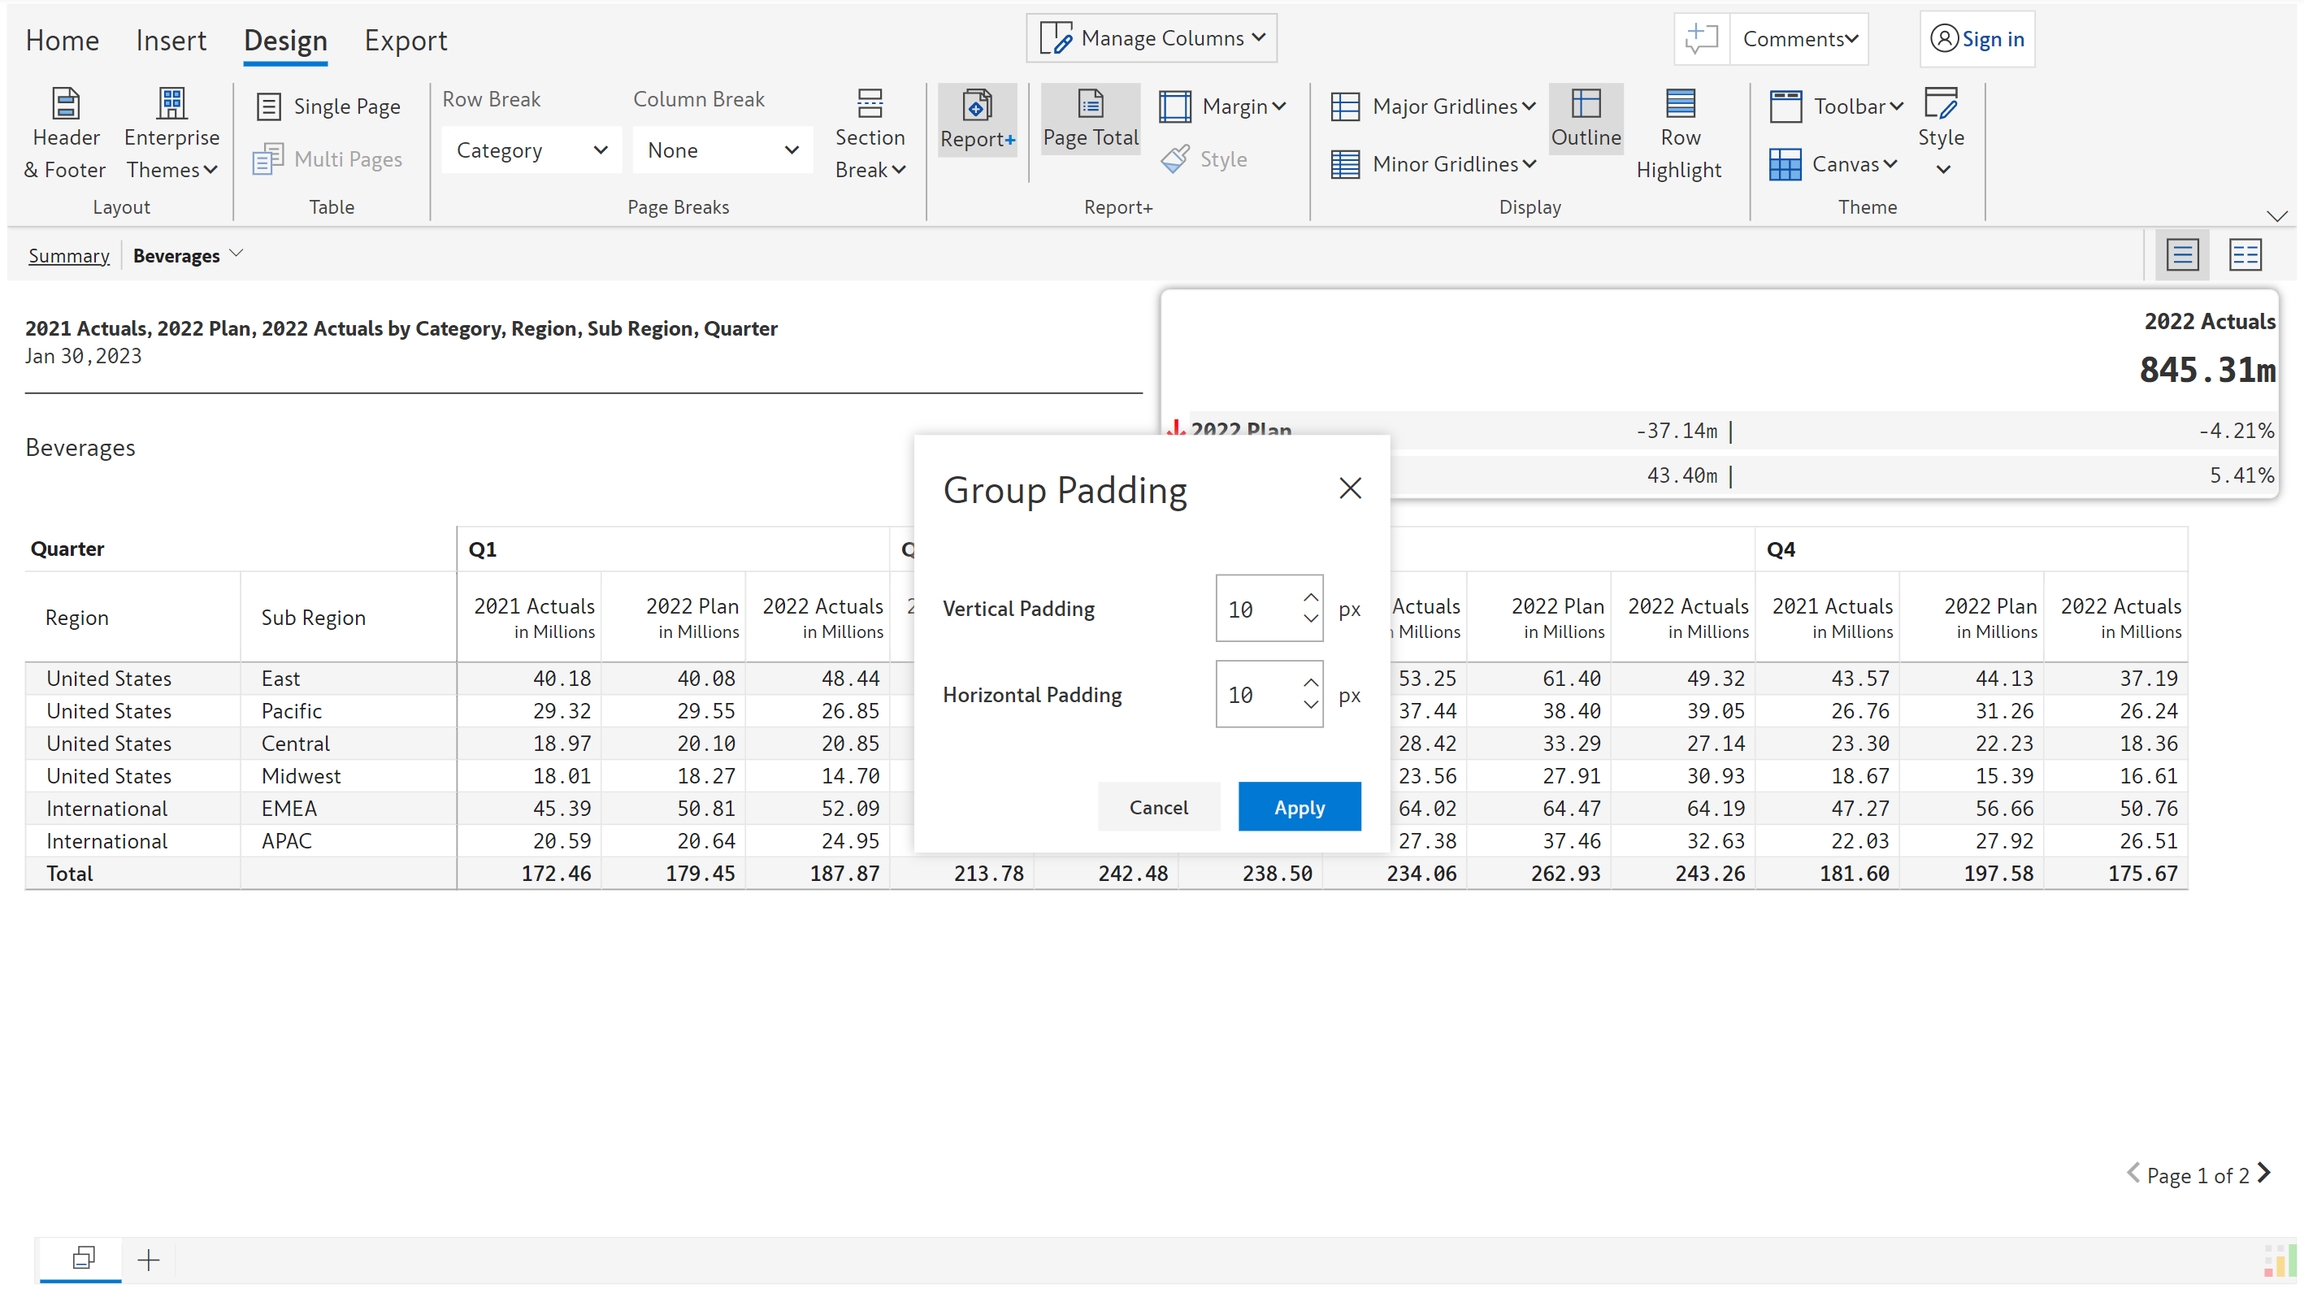
Task: Toggle the Page Total option
Action: 1090,119
